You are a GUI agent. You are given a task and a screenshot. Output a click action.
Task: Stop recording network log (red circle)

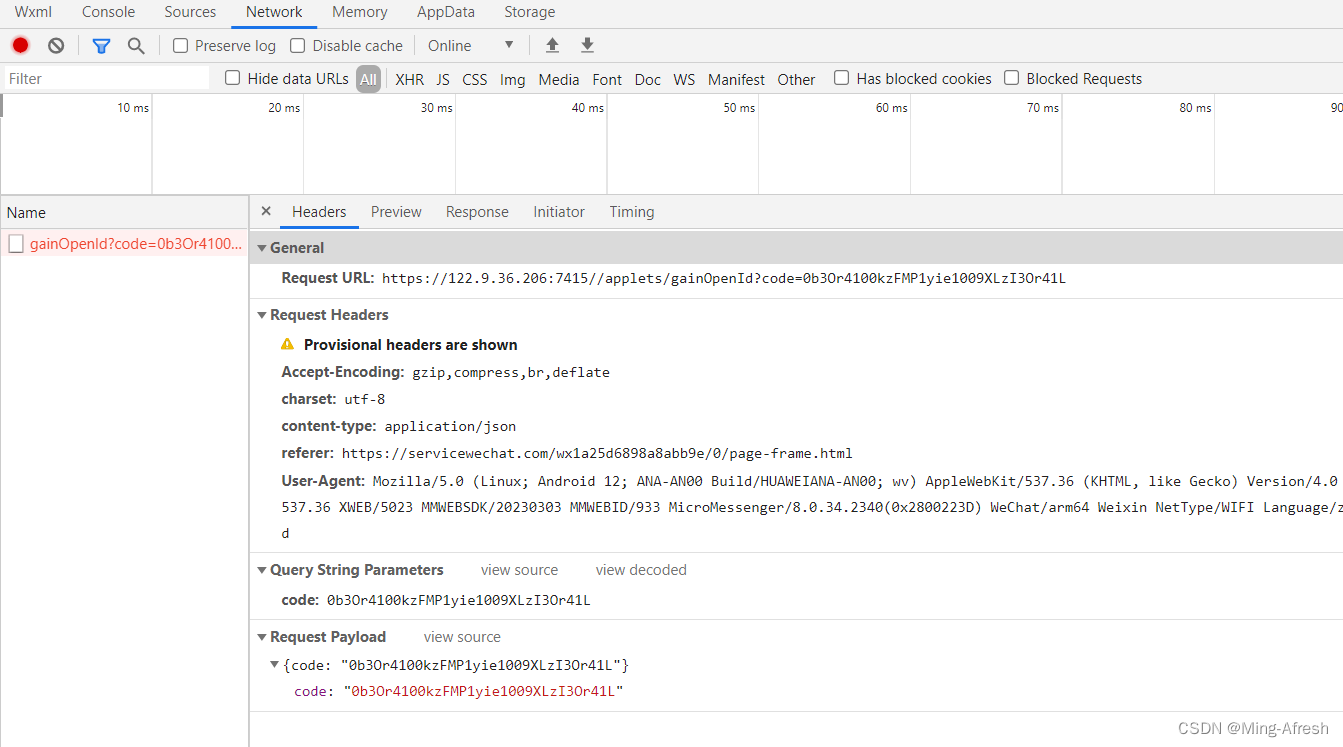pos(20,45)
